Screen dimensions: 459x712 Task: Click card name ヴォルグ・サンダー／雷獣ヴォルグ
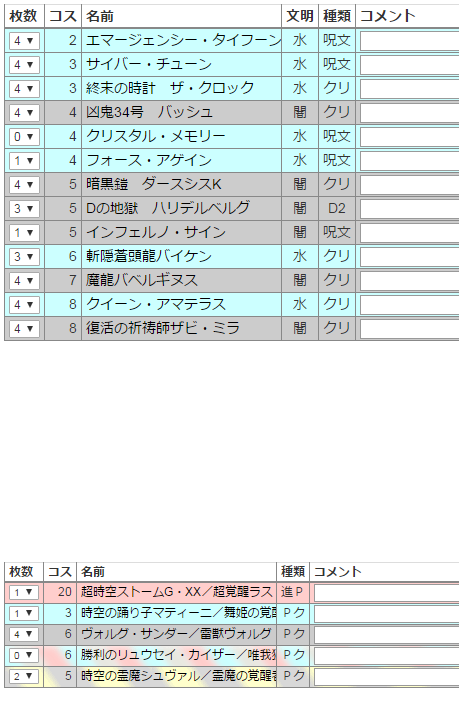pyautogui.click(x=176, y=633)
